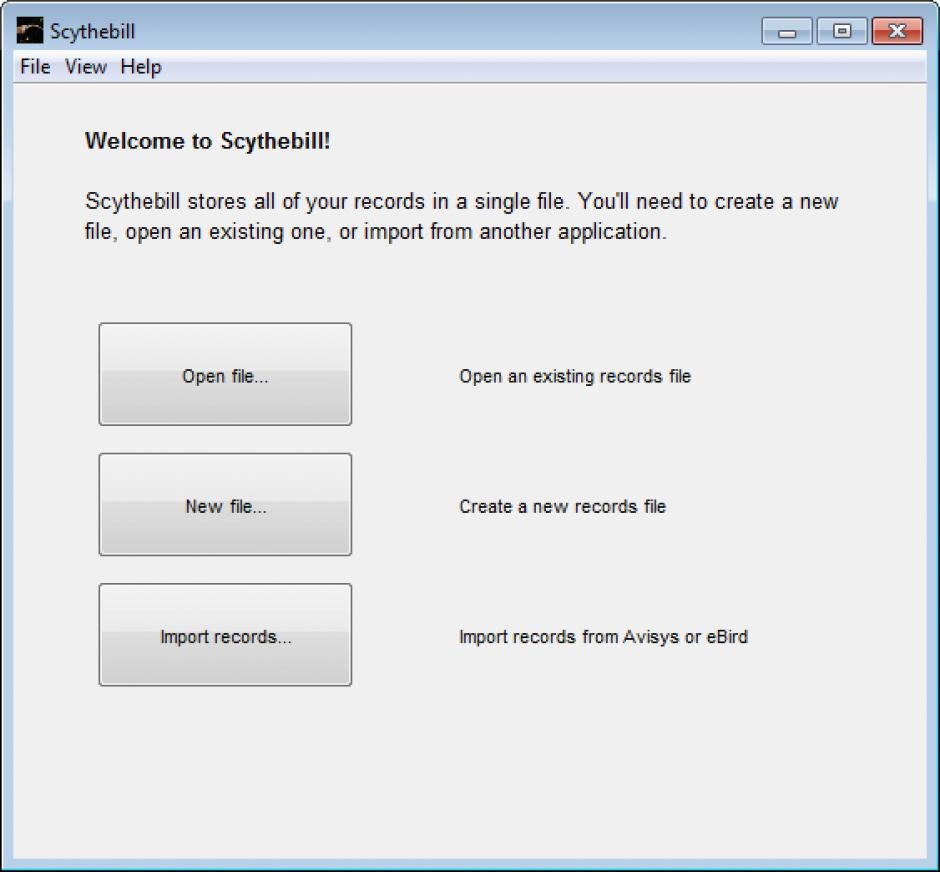Open the File menu
Viewport: 940px width, 872px height.
[35, 67]
